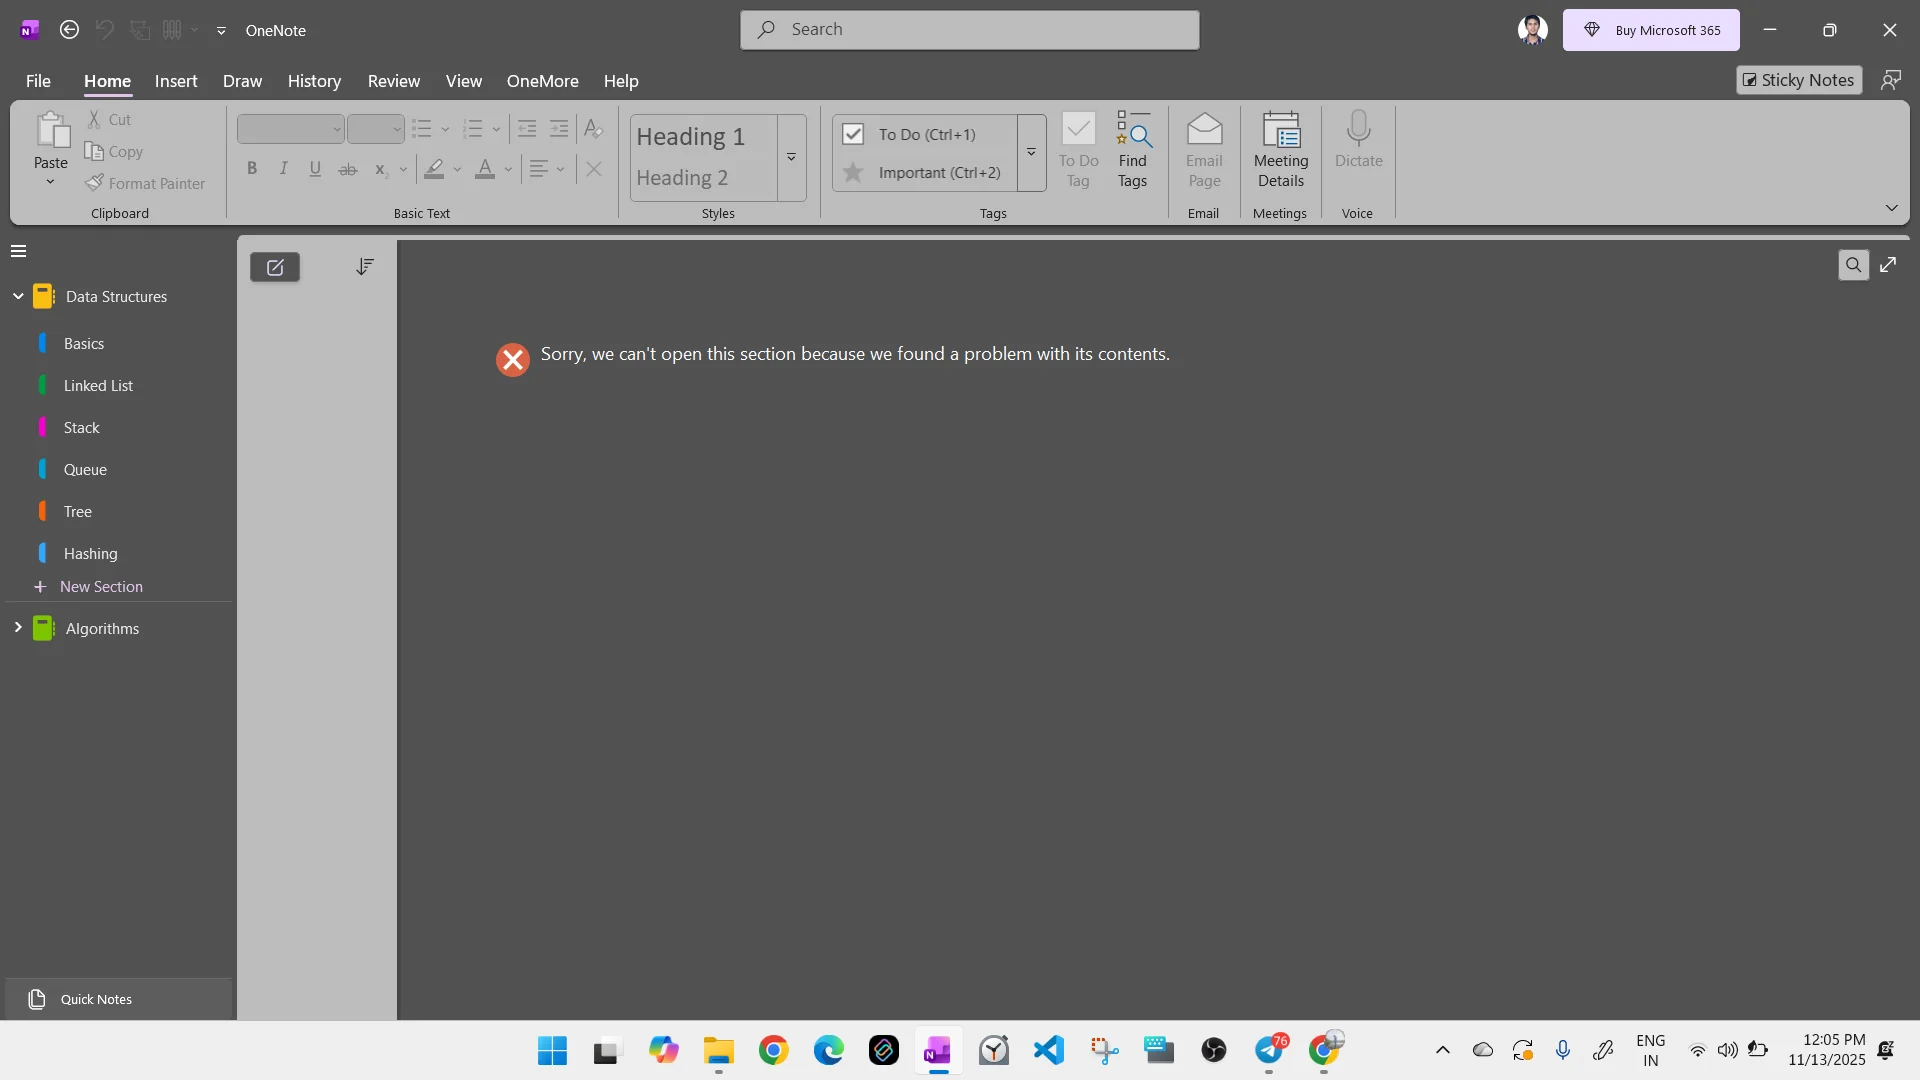The image size is (1920, 1080).
Task: Collapse the Data Structures notebook
Action: pos(18,296)
